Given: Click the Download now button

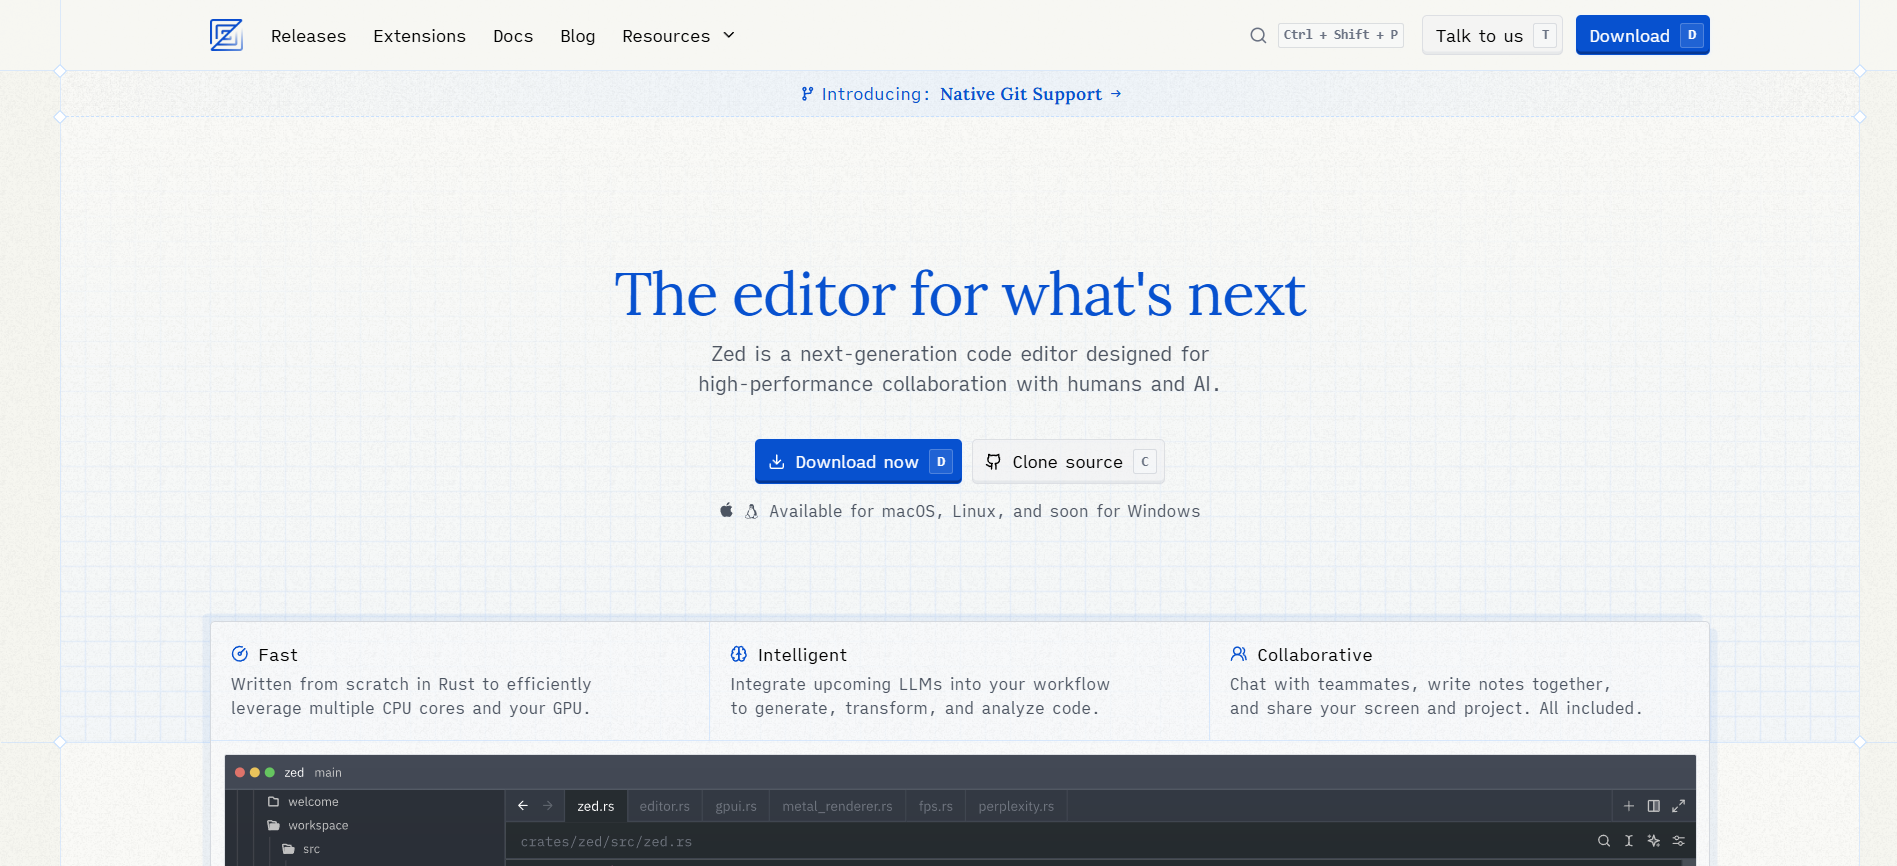Looking at the screenshot, I should [x=858, y=462].
